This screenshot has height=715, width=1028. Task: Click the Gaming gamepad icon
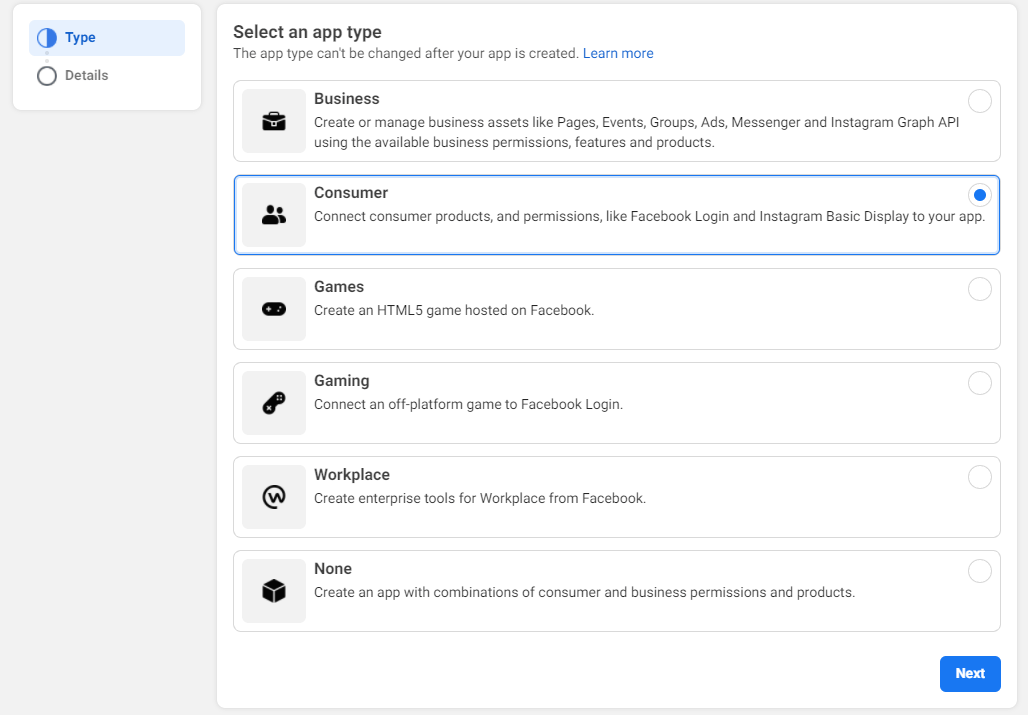273,402
